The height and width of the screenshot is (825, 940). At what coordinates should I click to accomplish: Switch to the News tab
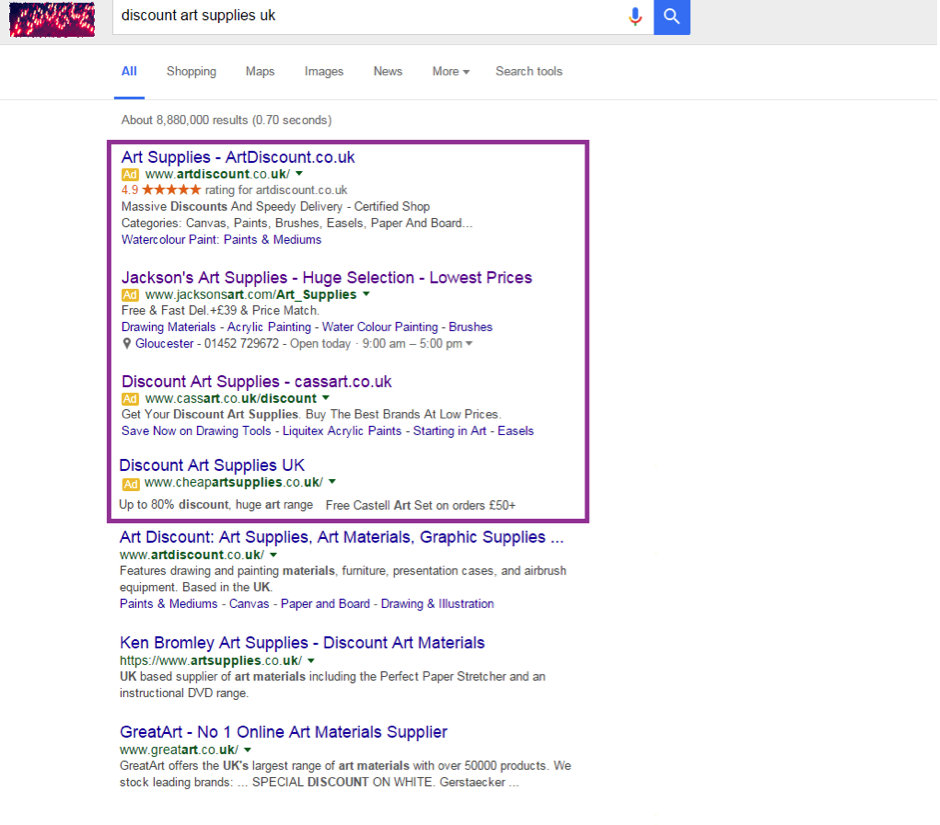(x=388, y=71)
